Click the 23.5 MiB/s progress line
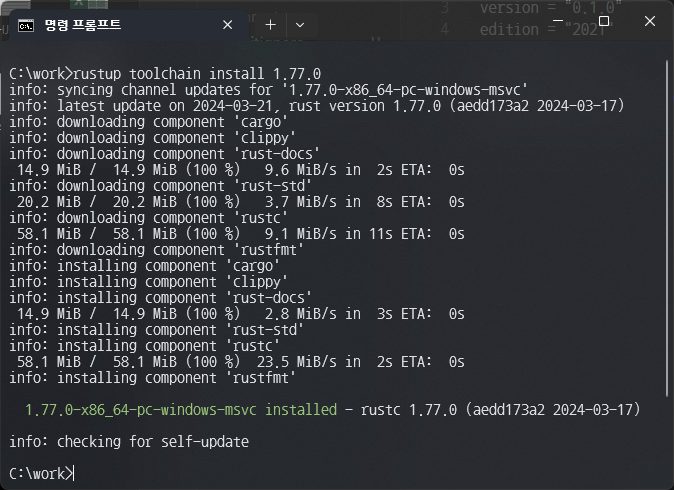The width and height of the screenshot is (674, 490). pos(241,362)
